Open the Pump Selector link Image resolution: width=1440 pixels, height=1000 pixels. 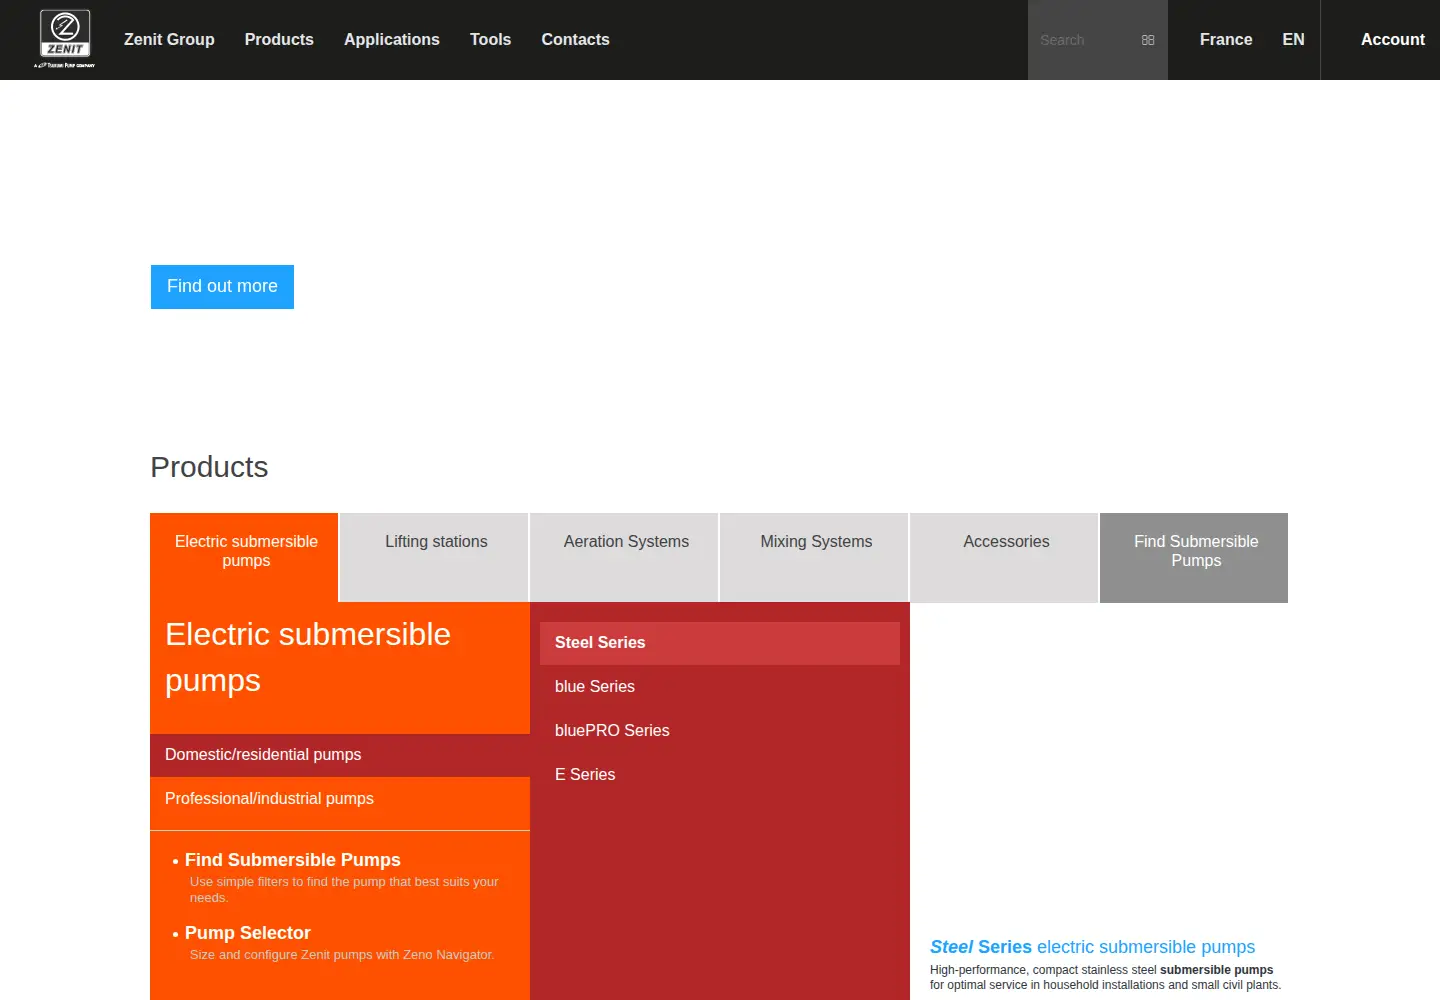pos(247,933)
